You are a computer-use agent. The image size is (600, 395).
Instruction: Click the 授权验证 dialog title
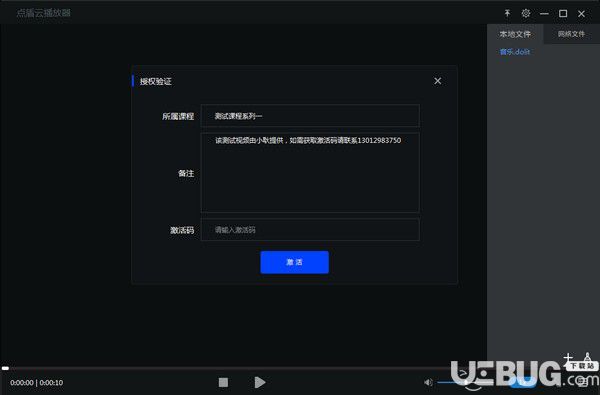click(155, 81)
